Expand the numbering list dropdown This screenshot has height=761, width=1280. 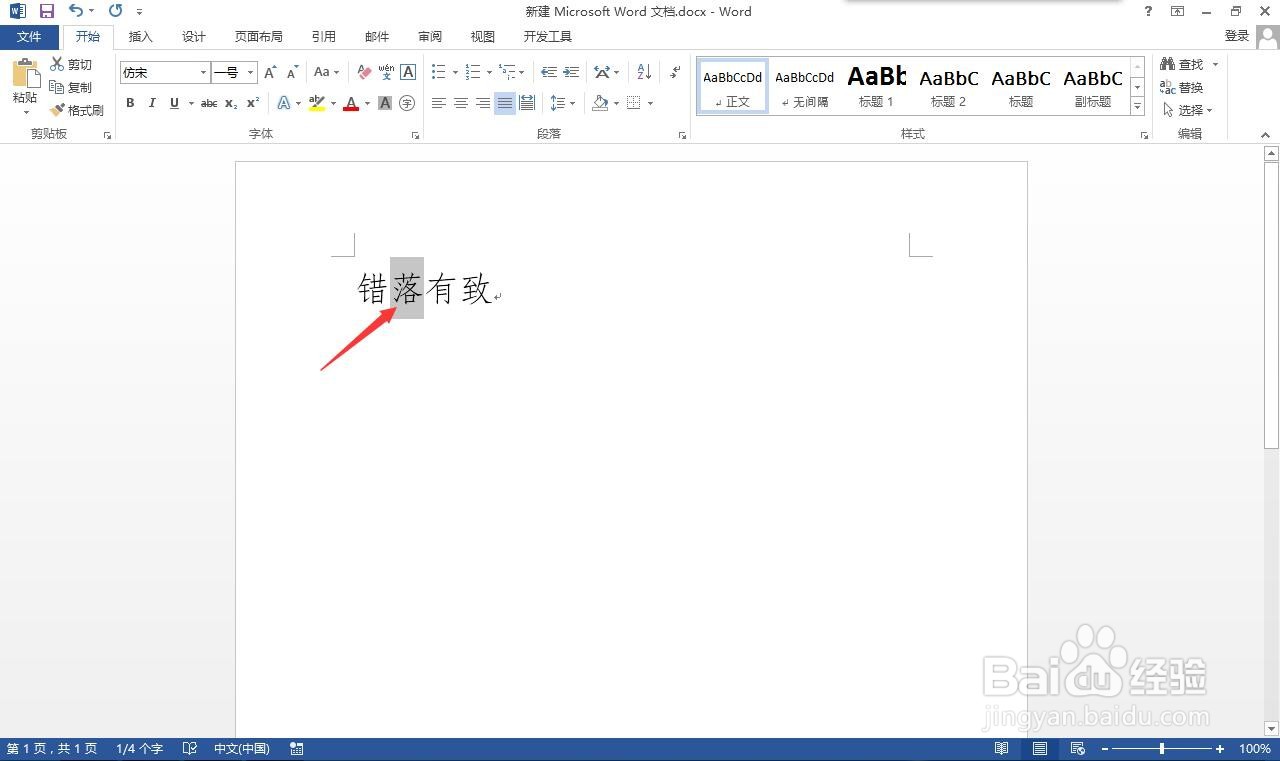click(x=489, y=72)
